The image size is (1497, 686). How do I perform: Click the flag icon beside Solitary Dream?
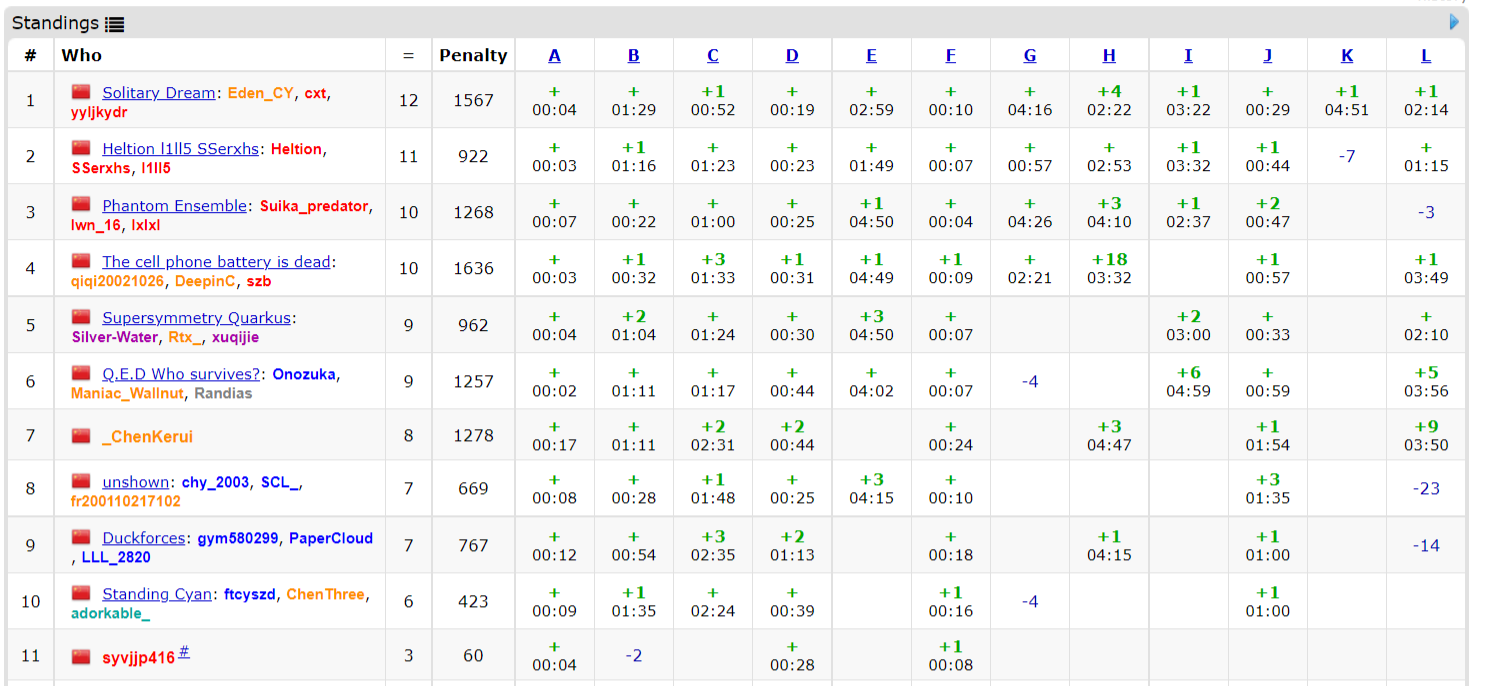[81, 92]
